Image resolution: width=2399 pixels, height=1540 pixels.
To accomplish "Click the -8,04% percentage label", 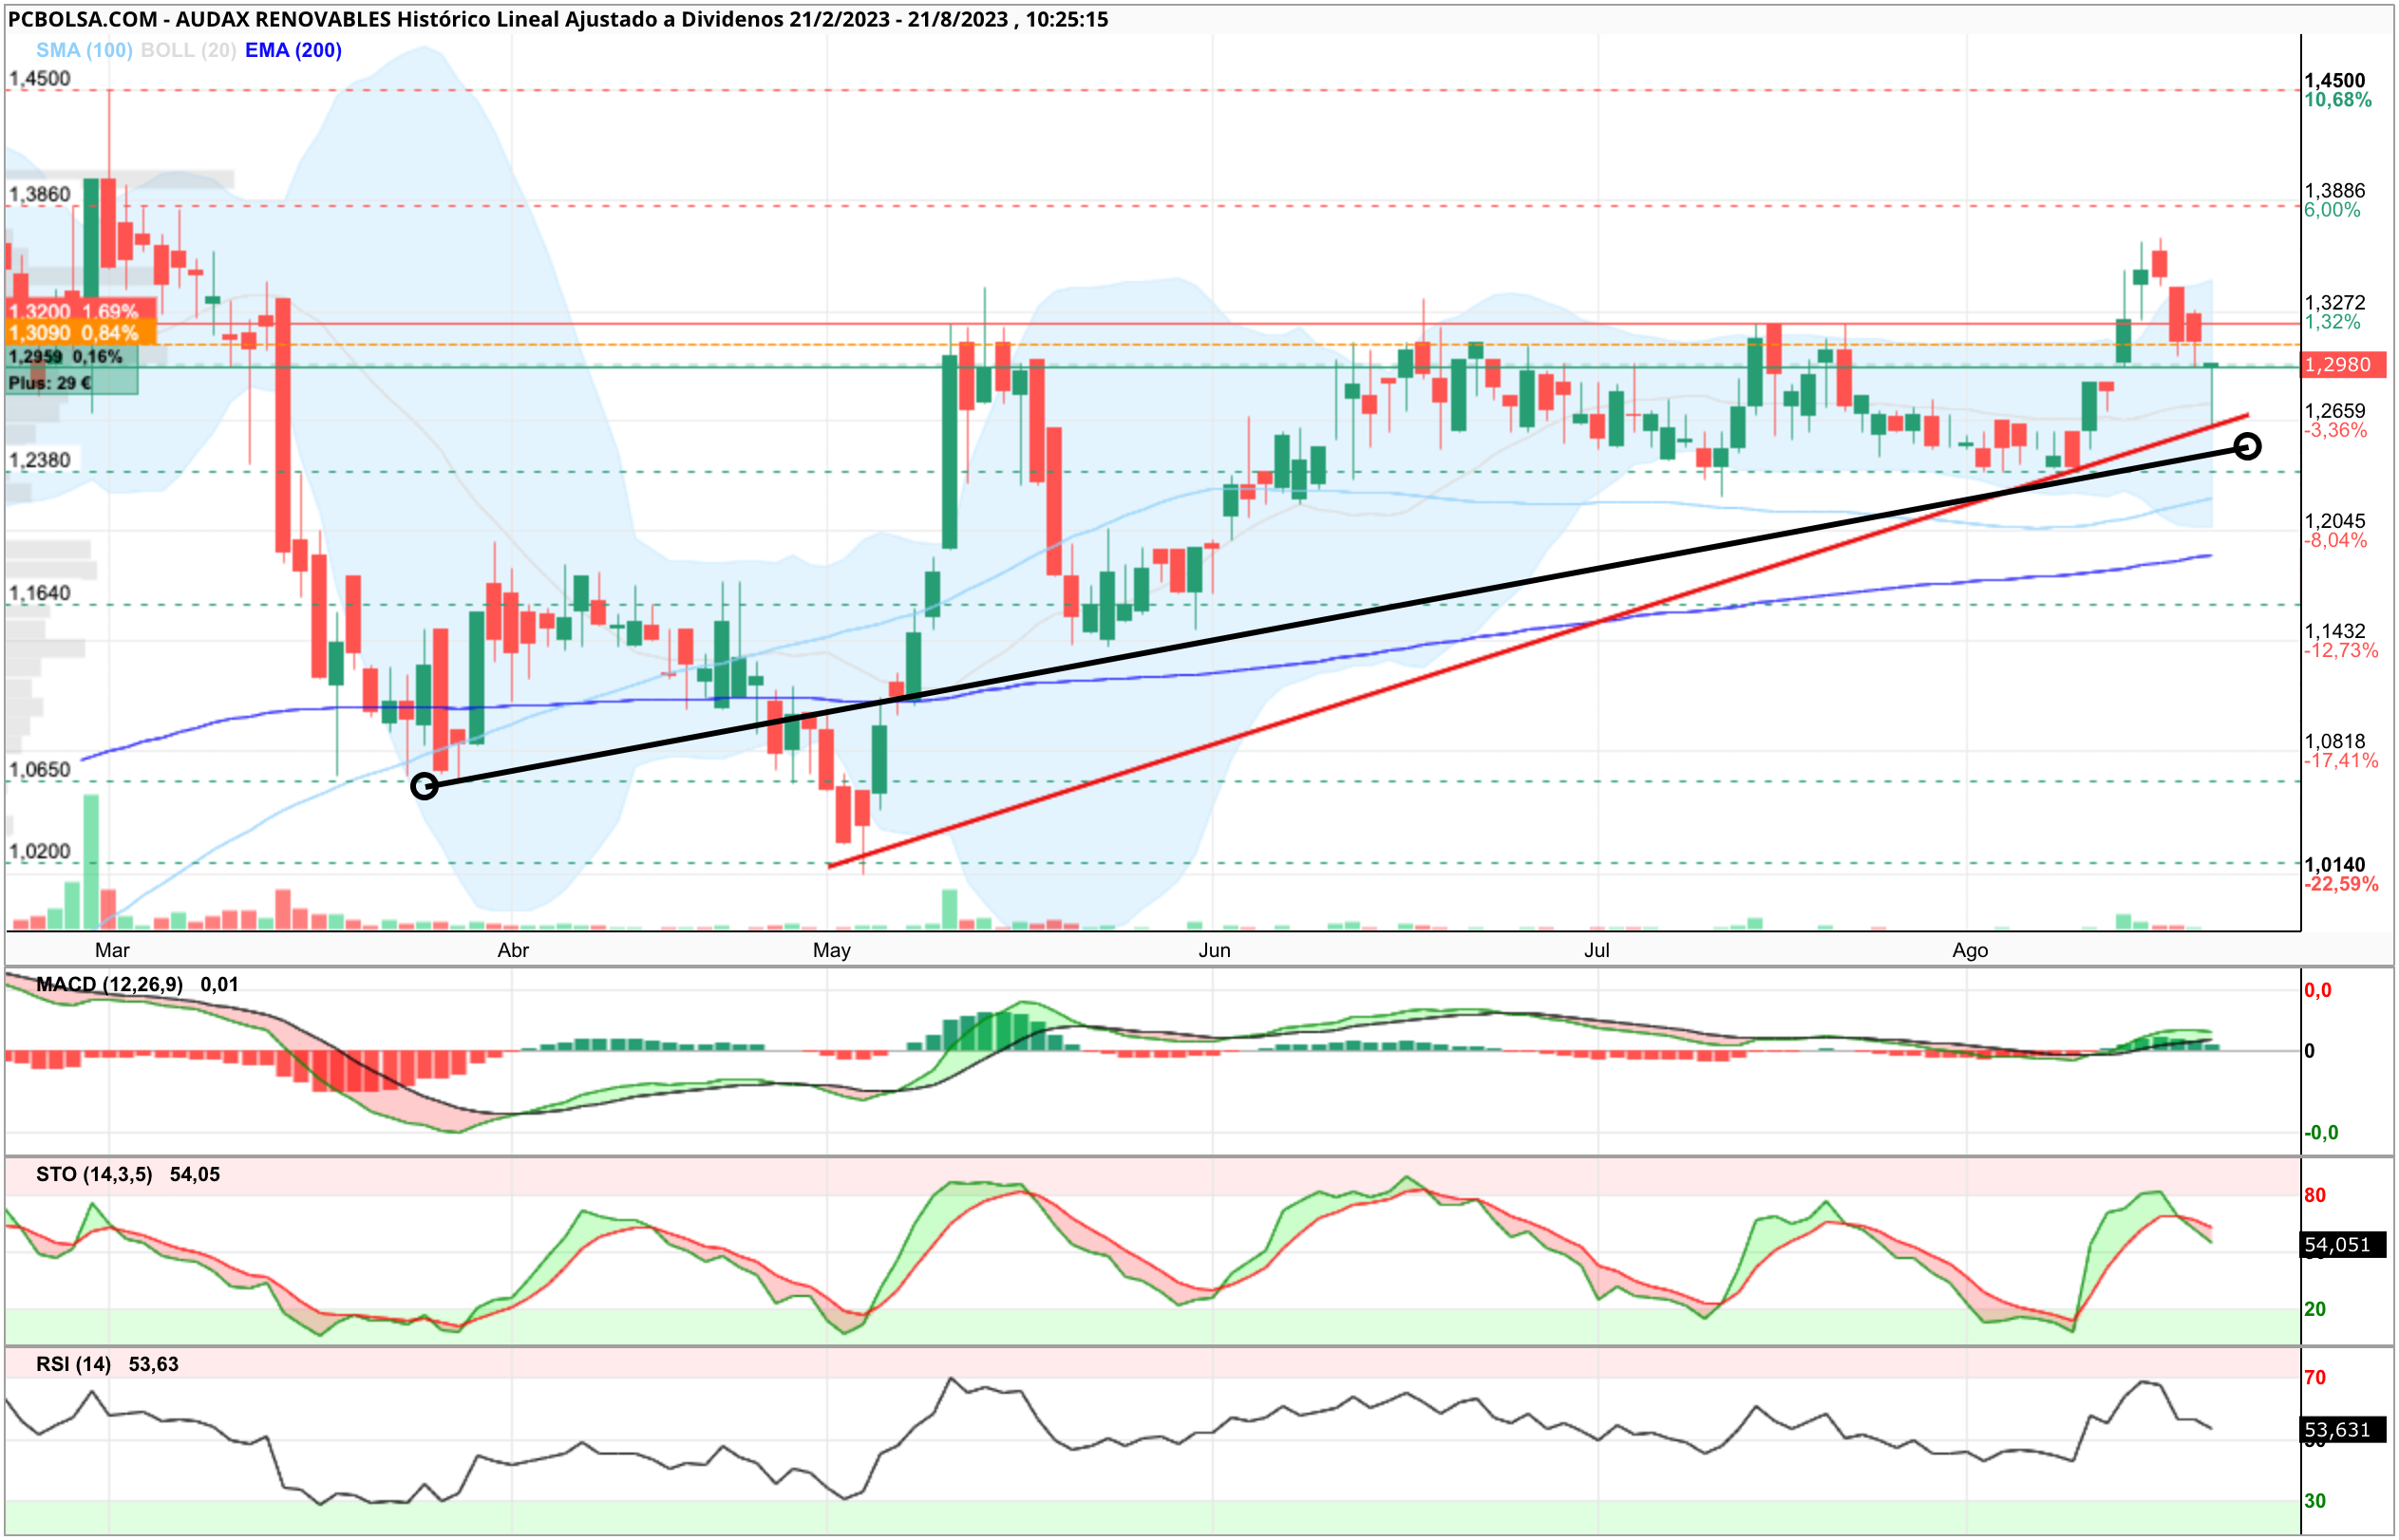I will [2335, 541].
